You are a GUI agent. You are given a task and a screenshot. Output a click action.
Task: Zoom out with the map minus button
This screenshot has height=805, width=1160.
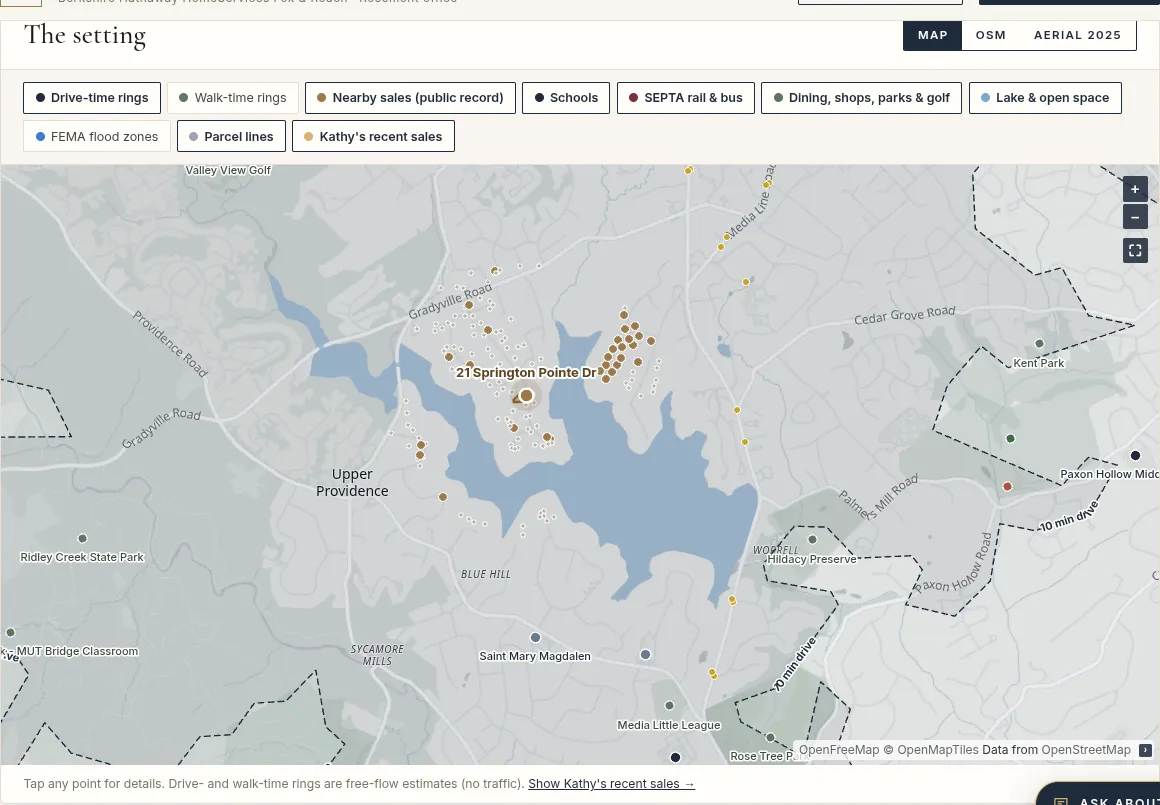coord(1135,217)
